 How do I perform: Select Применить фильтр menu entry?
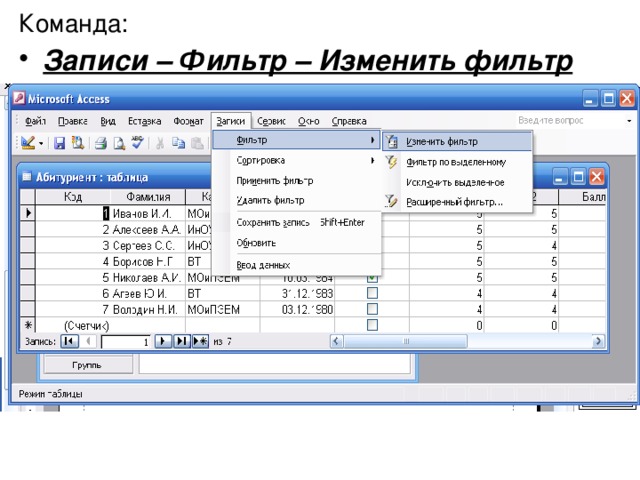pyautogui.click(x=297, y=180)
